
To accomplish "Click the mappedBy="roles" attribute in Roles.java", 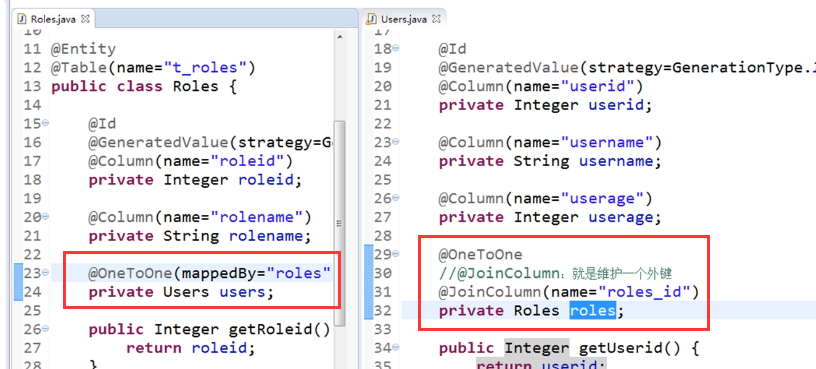I will point(256,273).
